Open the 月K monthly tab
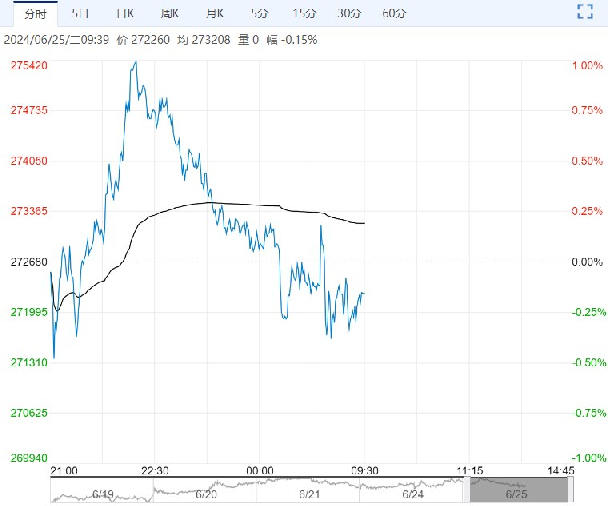The height and width of the screenshot is (506, 608). (215, 13)
